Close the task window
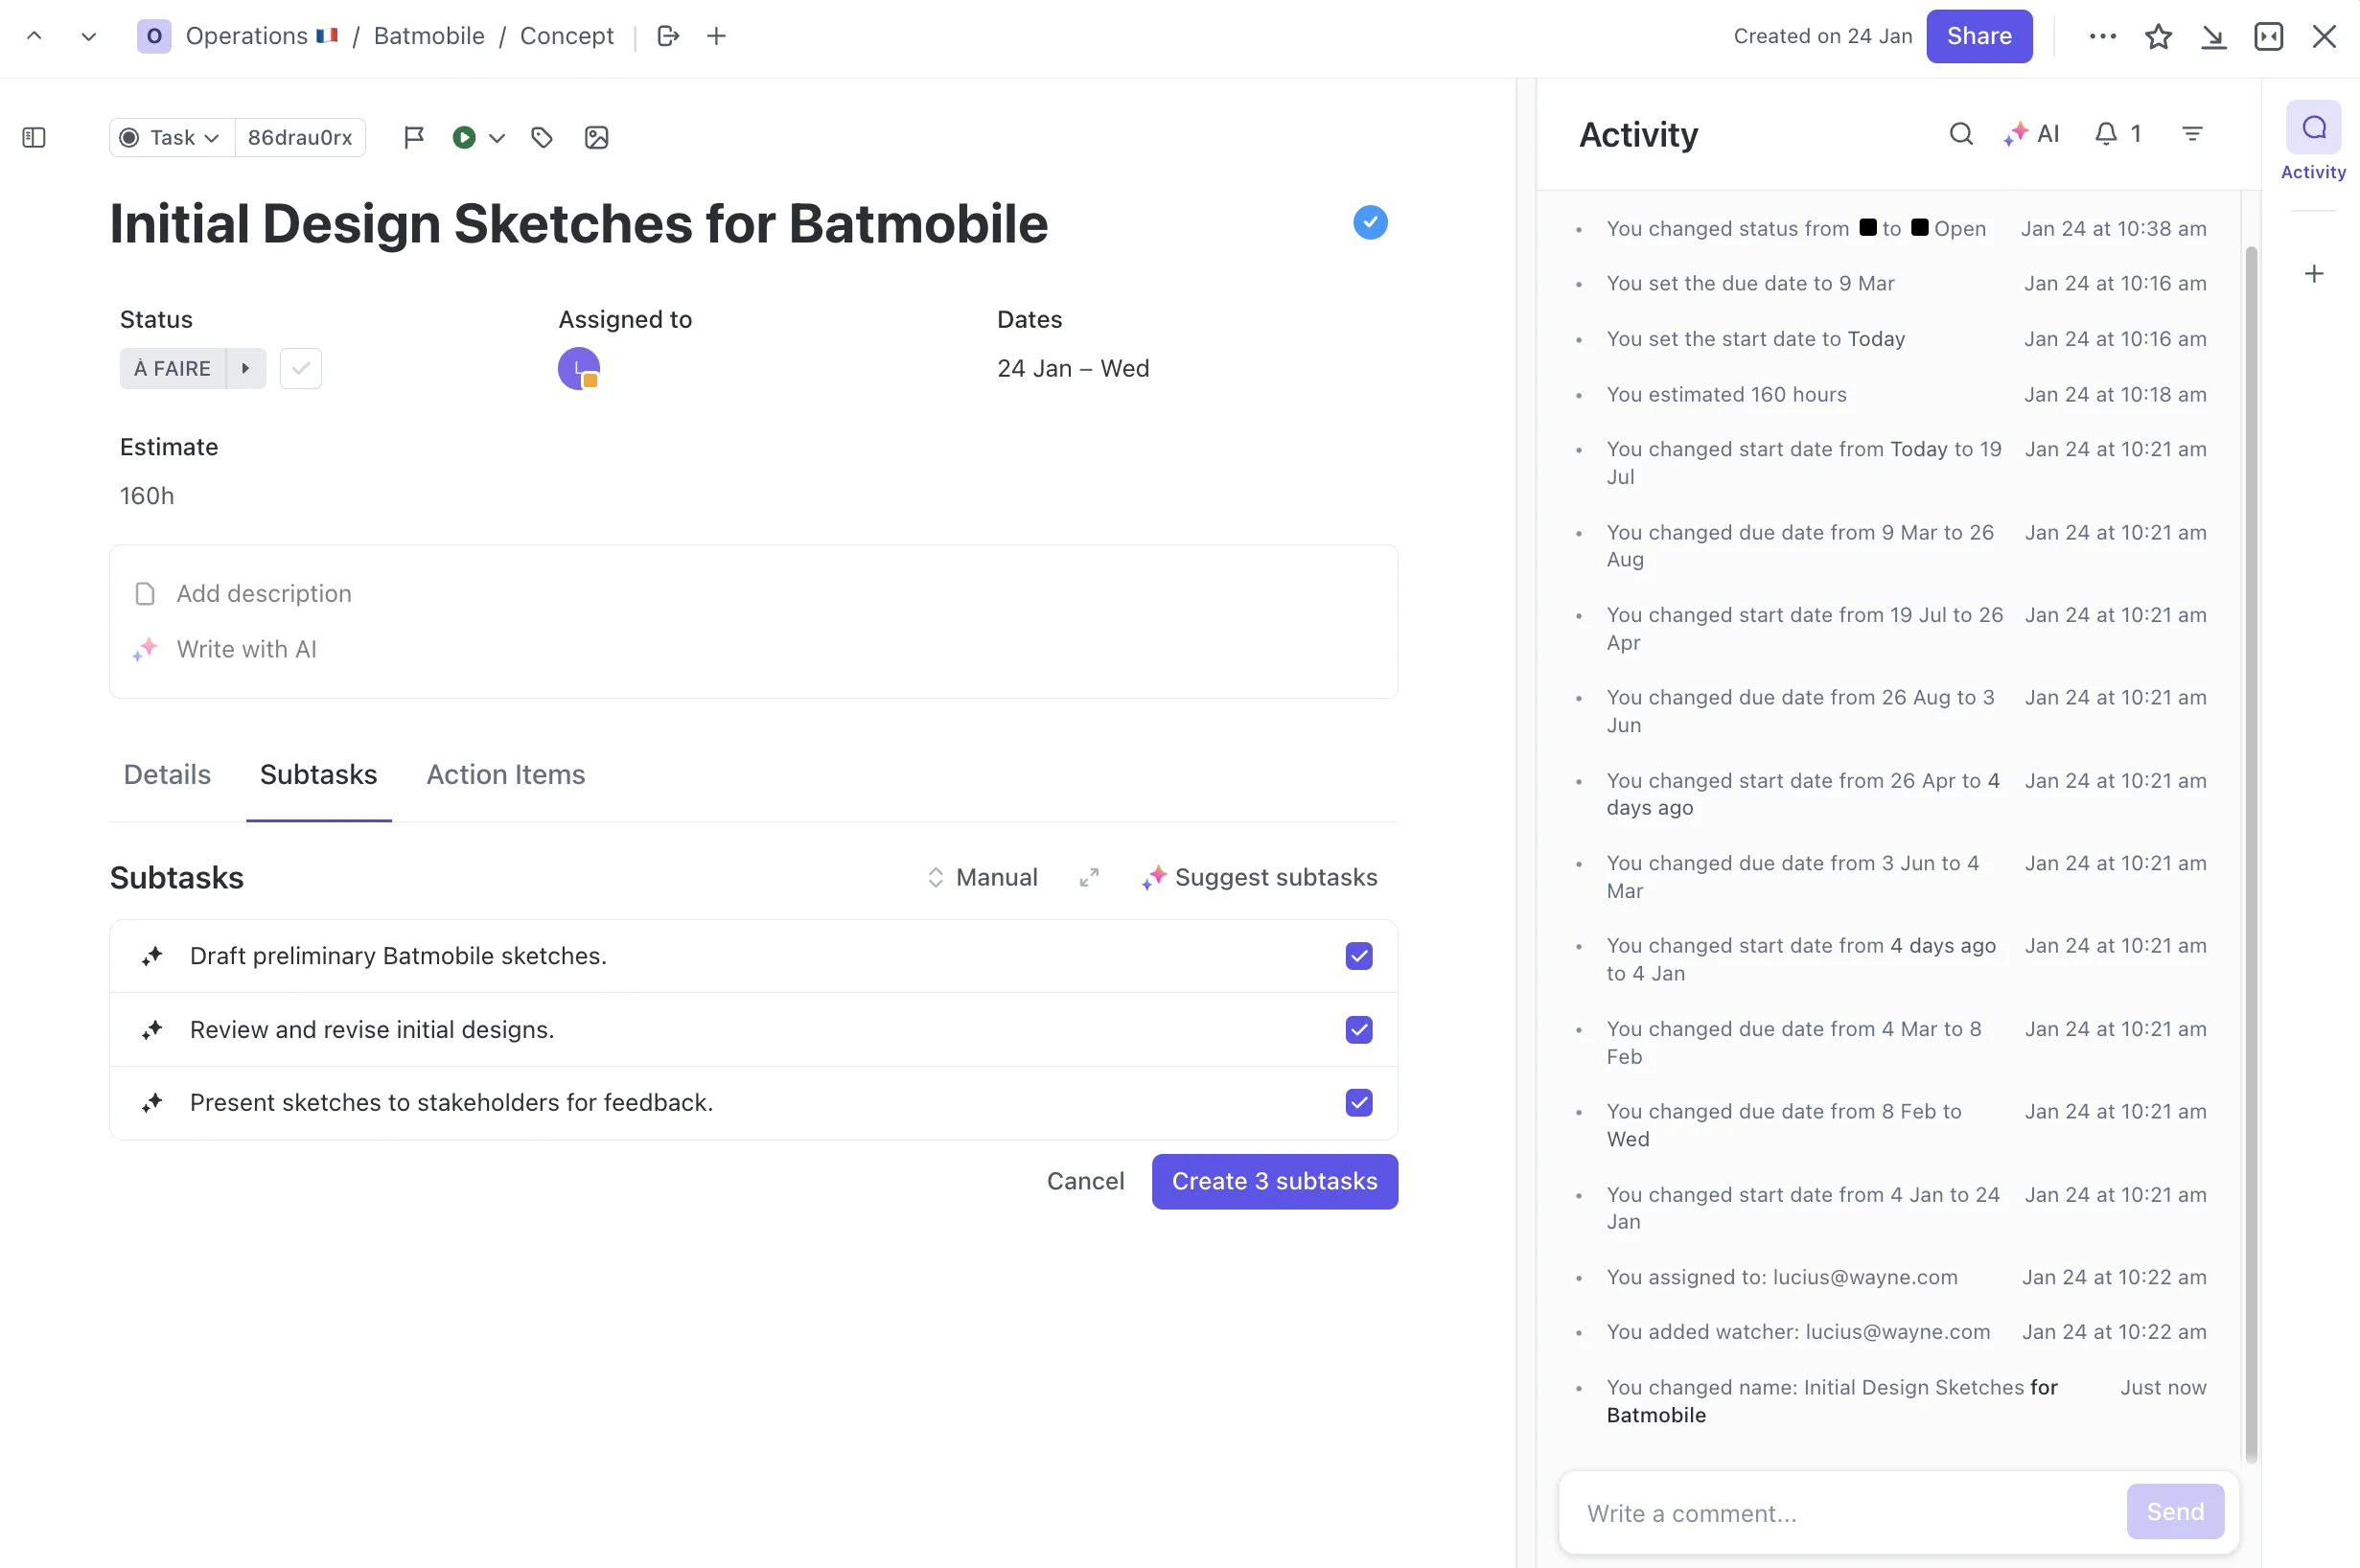2360x1568 pixels. pos(2323,36)
